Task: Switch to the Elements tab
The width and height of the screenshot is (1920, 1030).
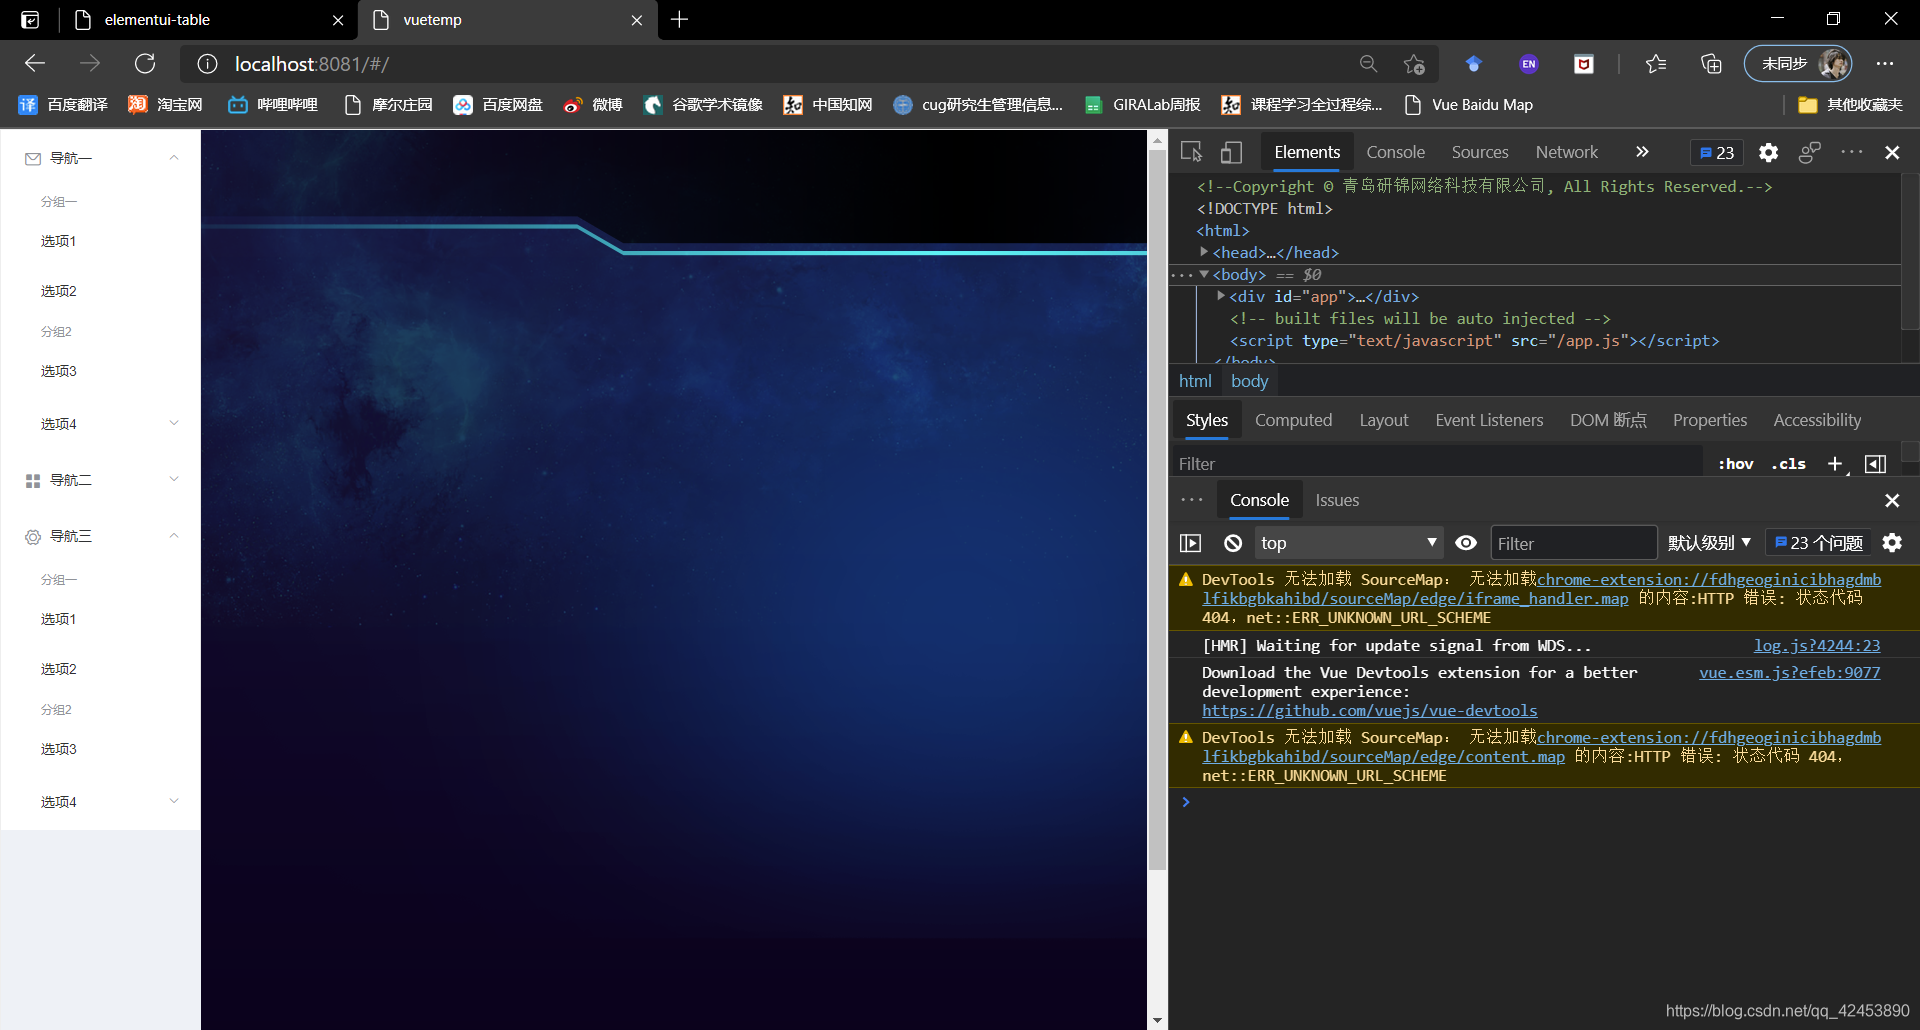Action: coord(1307,152)
